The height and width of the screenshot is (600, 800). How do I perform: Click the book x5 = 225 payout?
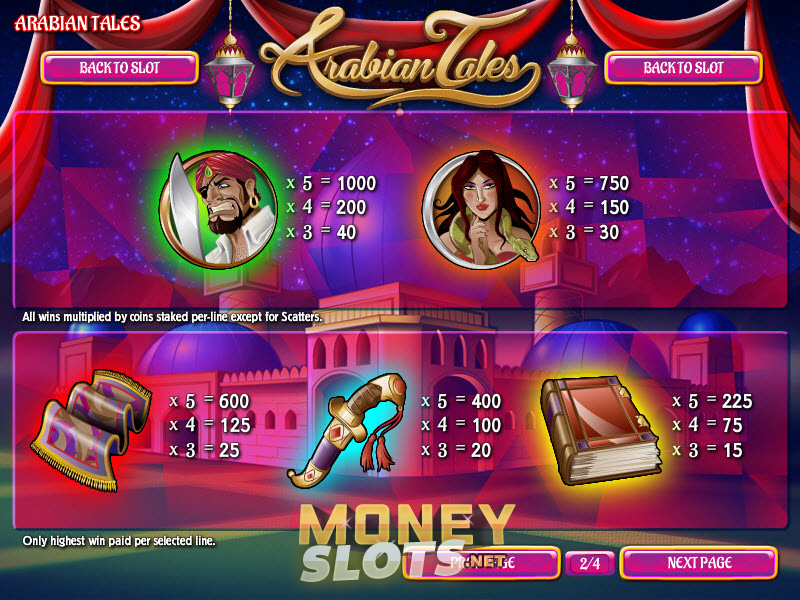click(x=713, y=402)
